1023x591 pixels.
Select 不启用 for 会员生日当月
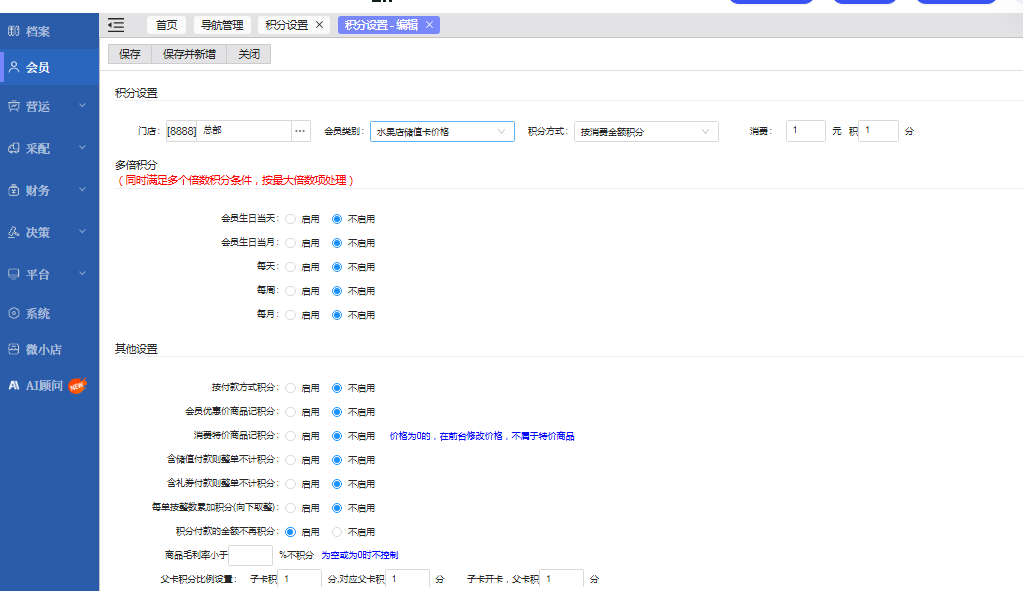click(337, 243)
